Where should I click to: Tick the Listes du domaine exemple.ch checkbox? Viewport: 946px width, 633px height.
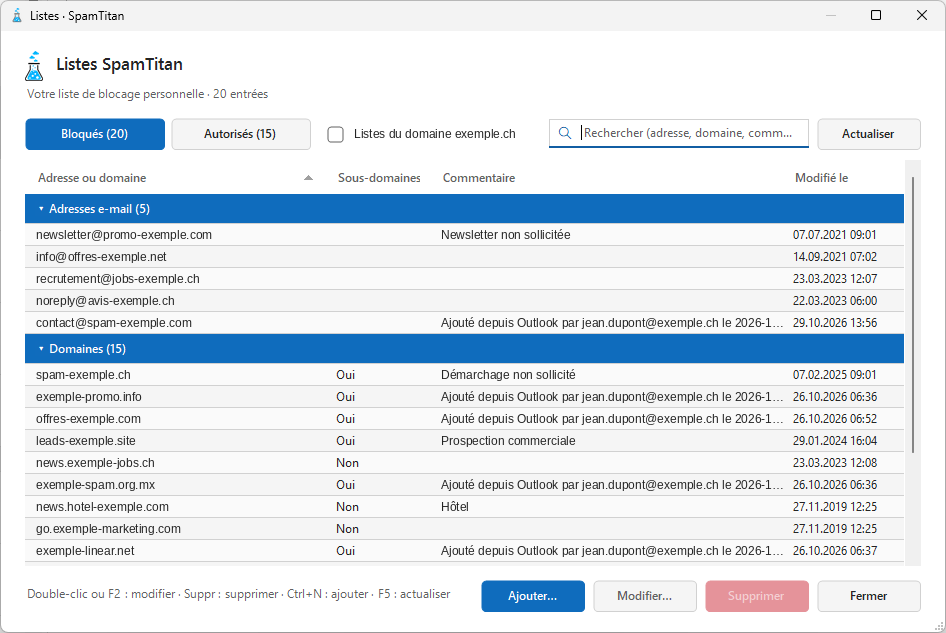point(335,134)
